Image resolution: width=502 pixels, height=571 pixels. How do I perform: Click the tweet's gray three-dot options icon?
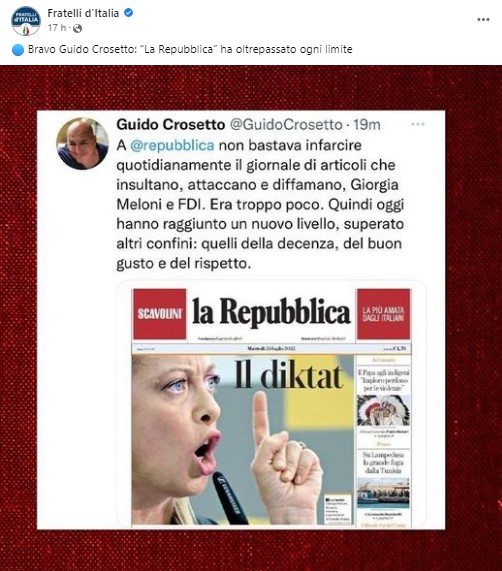point(418,125)
